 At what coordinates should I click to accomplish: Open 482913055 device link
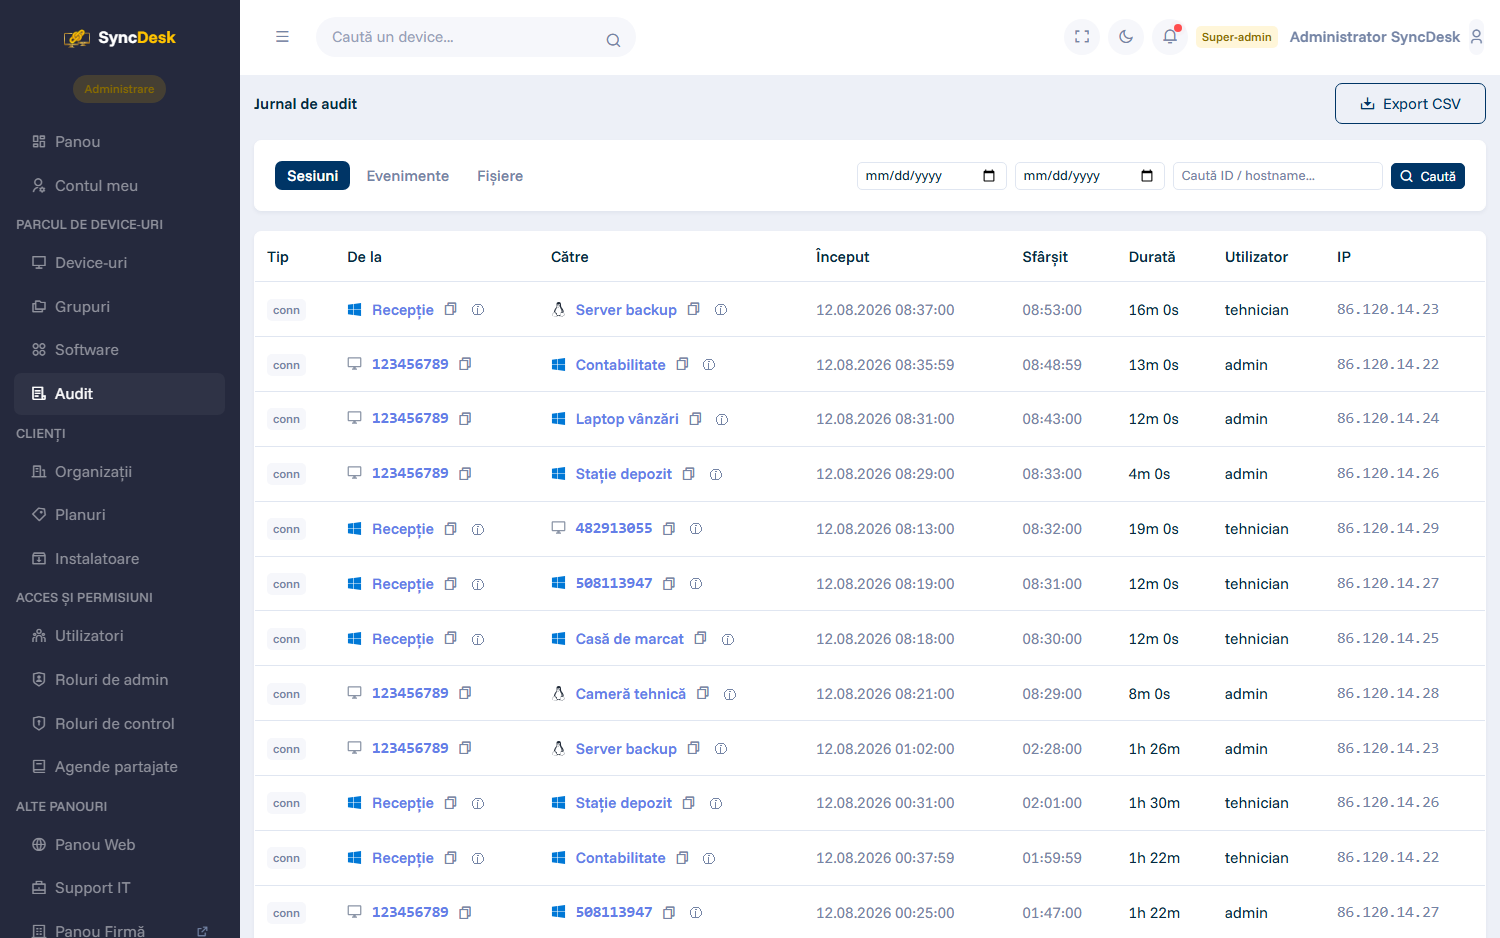[614, 528]
